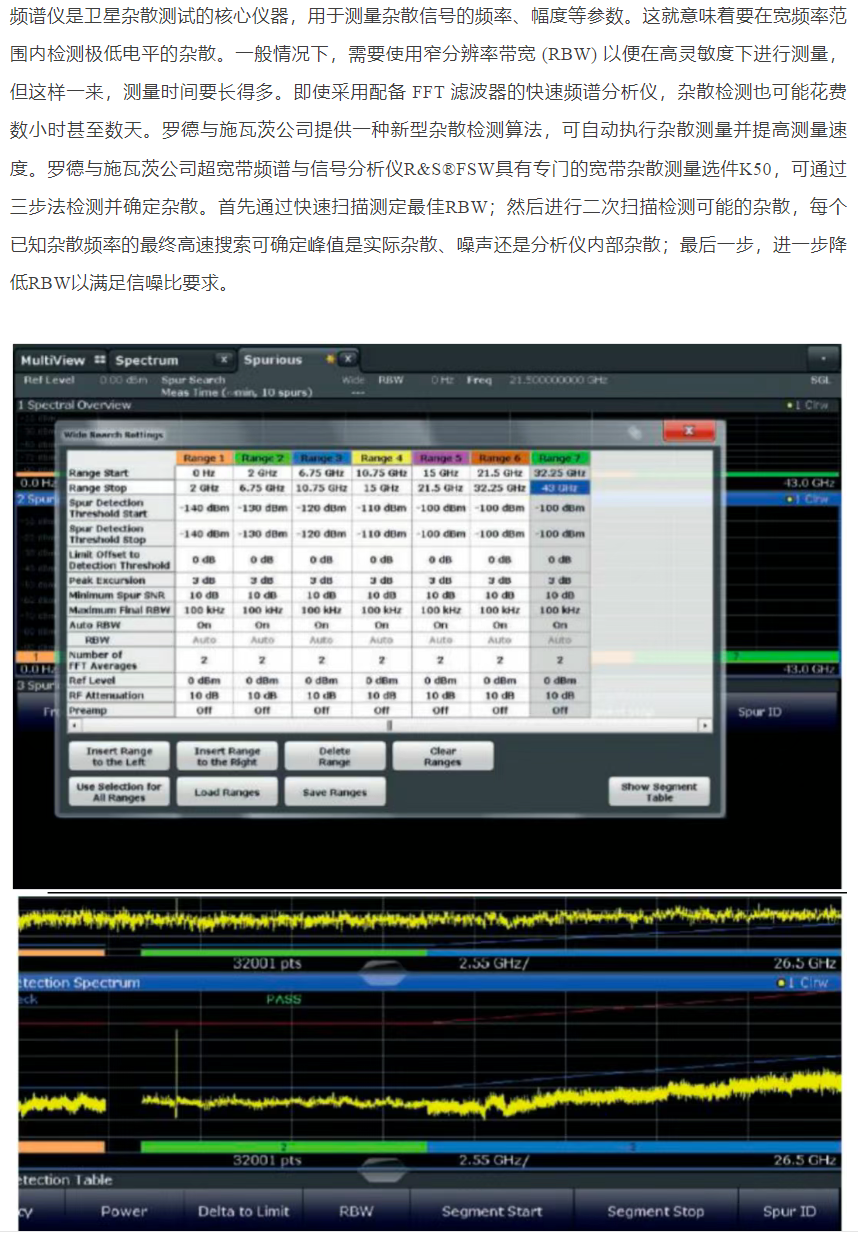Click the Show Segment Table button
The image size is (858, 1235).
(659, 792)
